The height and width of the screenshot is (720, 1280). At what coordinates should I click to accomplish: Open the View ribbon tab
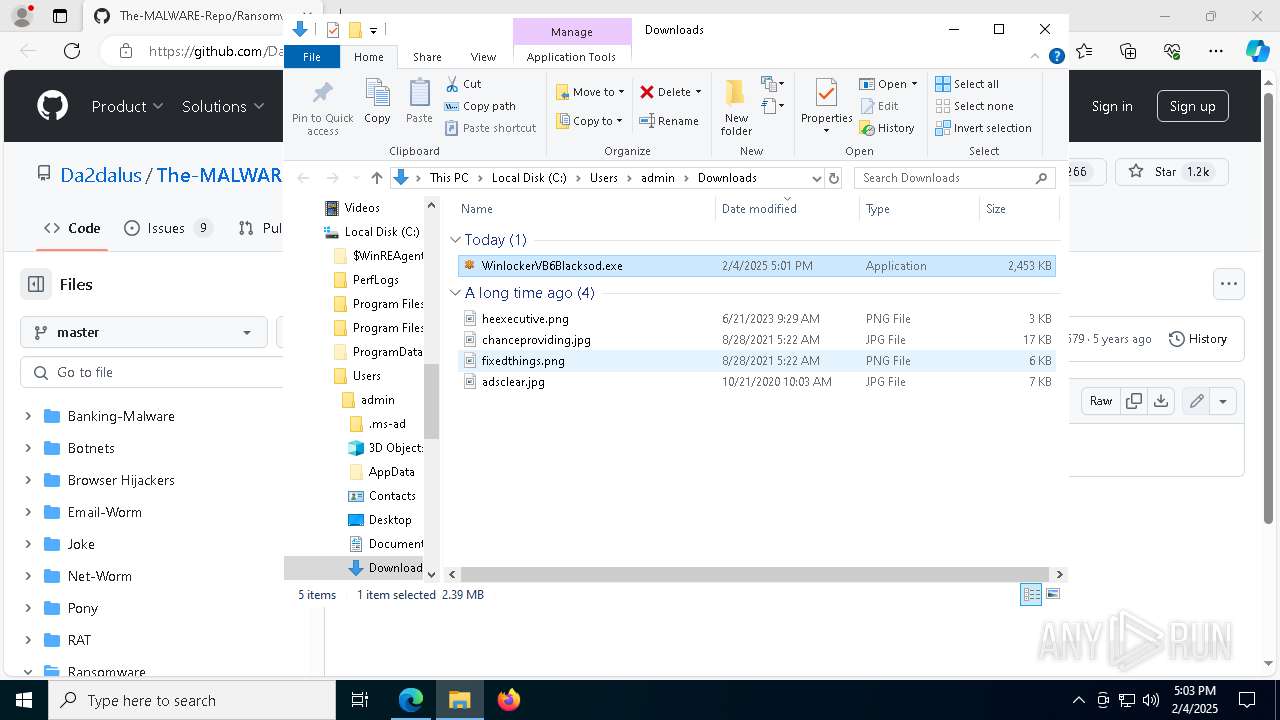[483, 57]
